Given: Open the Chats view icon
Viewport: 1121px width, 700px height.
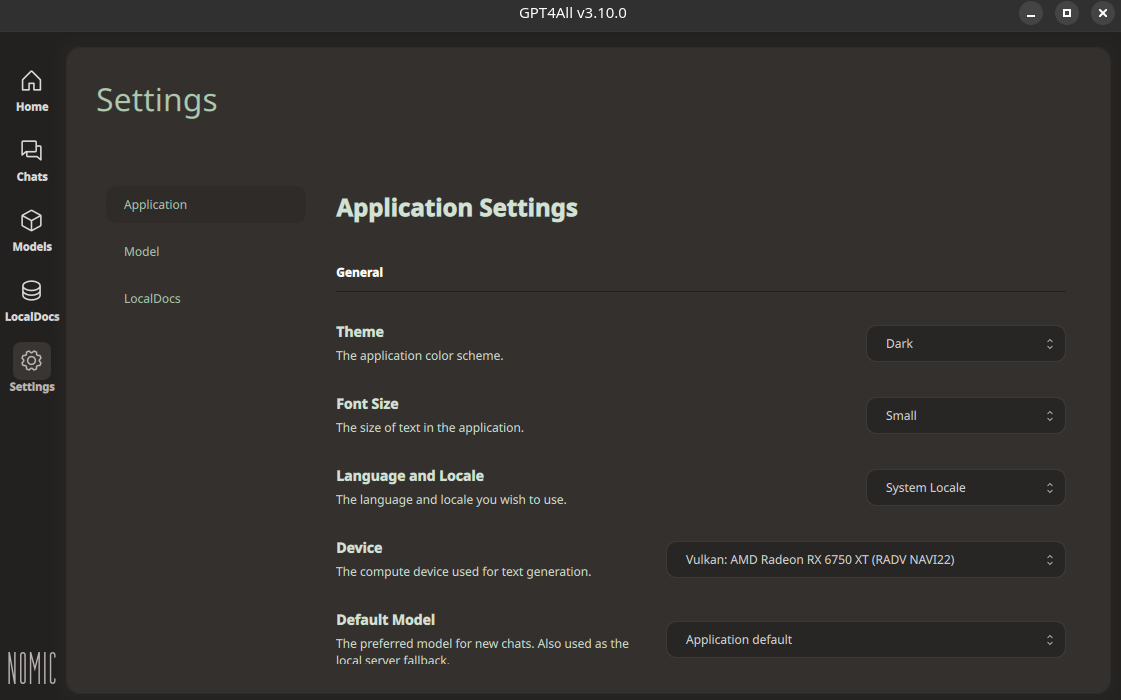Looking at the screenshot, I should click(31, 151).
